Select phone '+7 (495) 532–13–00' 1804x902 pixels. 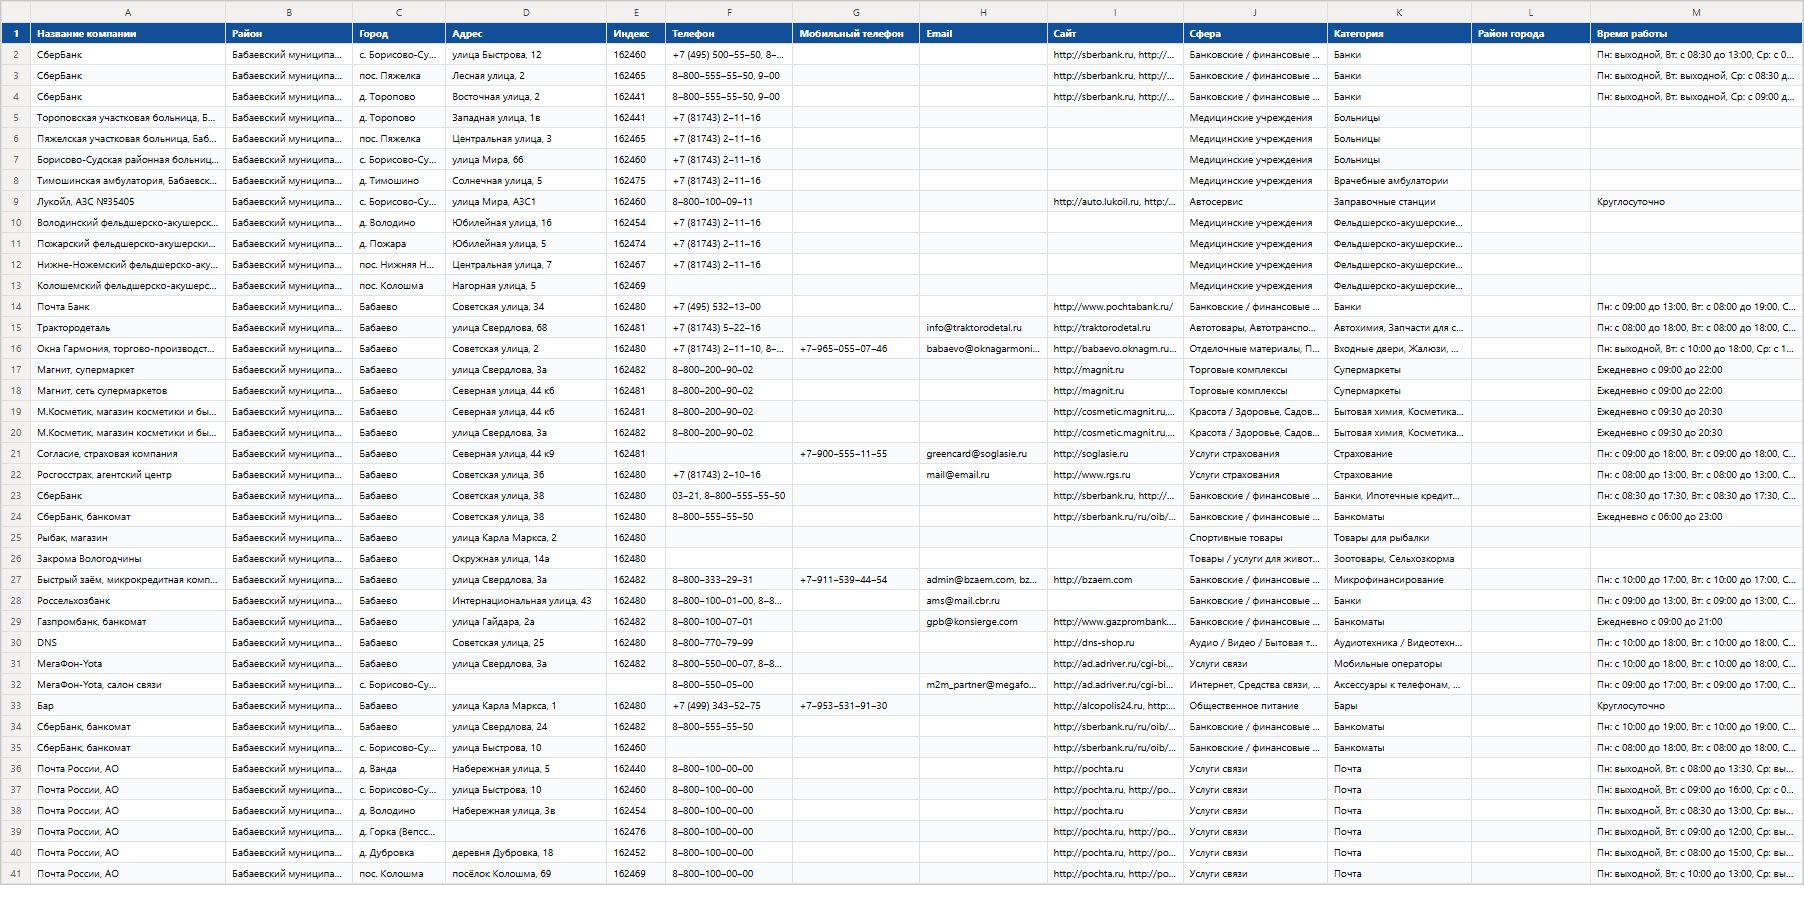[x=729, y=307]
